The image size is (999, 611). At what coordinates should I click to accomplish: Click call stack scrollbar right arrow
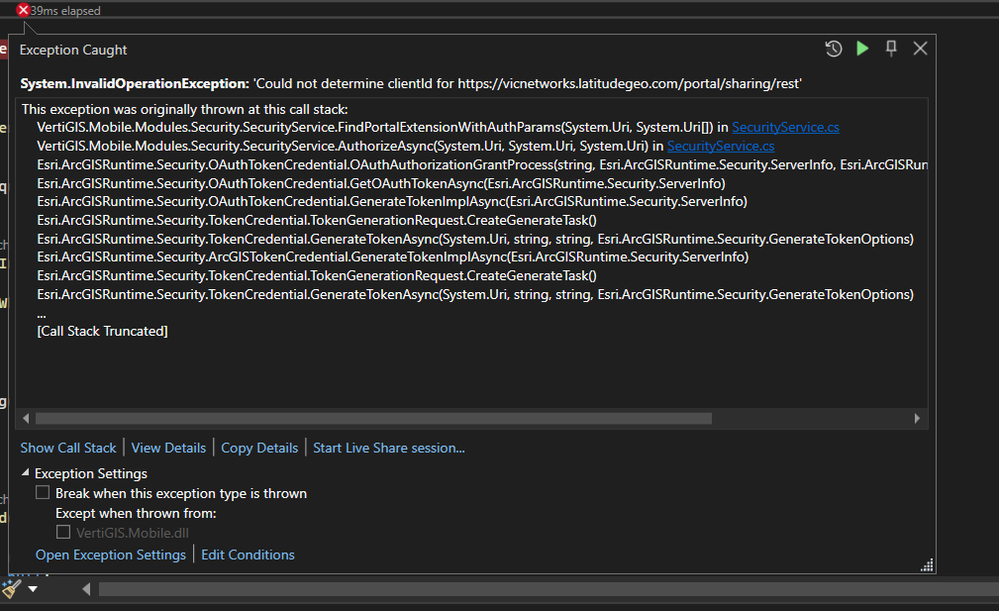click(x=916, y=418)
